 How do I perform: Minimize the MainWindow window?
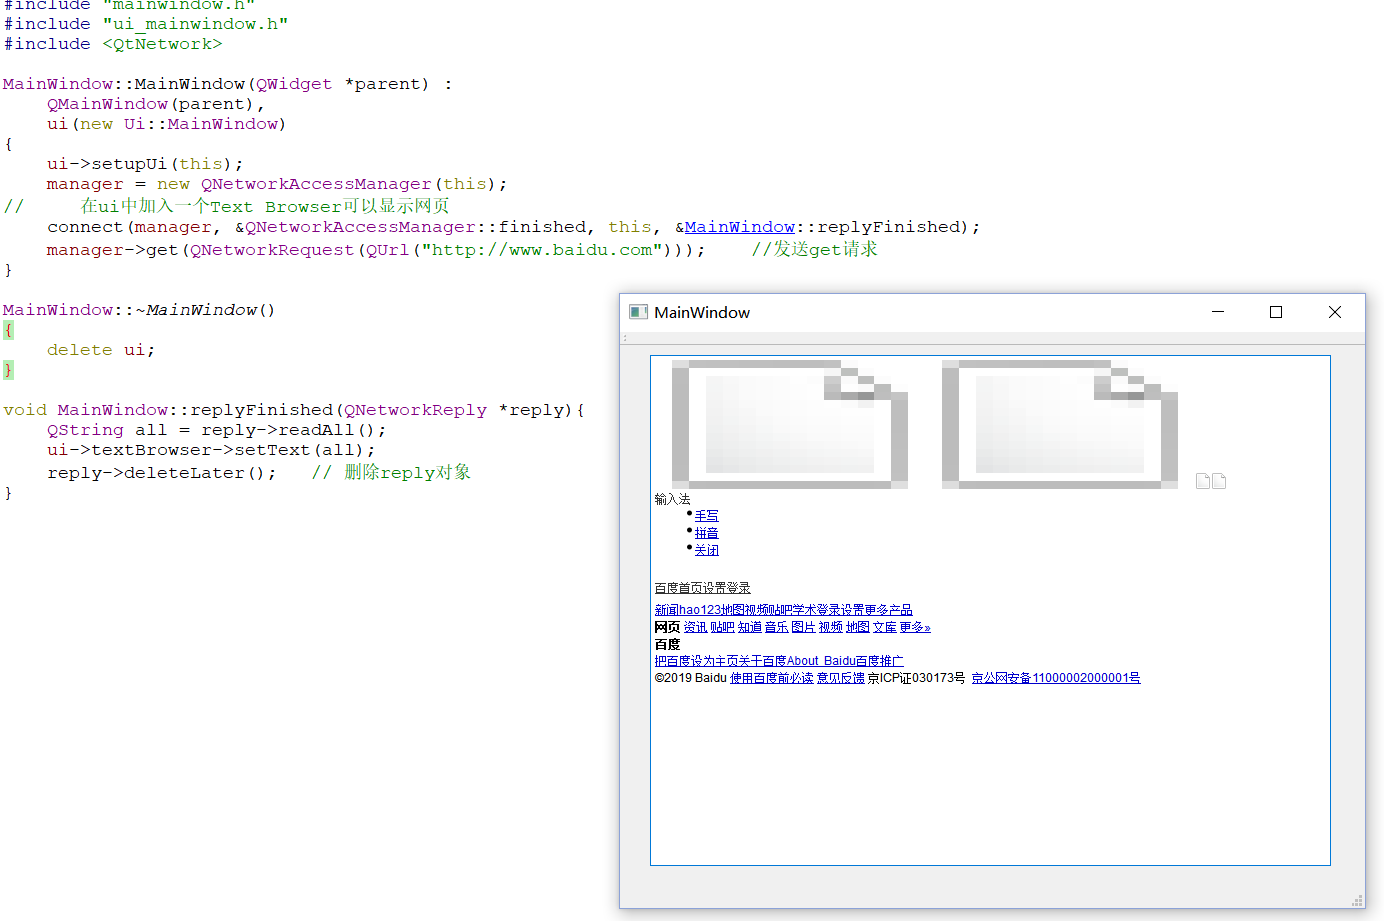(1218, 312)
